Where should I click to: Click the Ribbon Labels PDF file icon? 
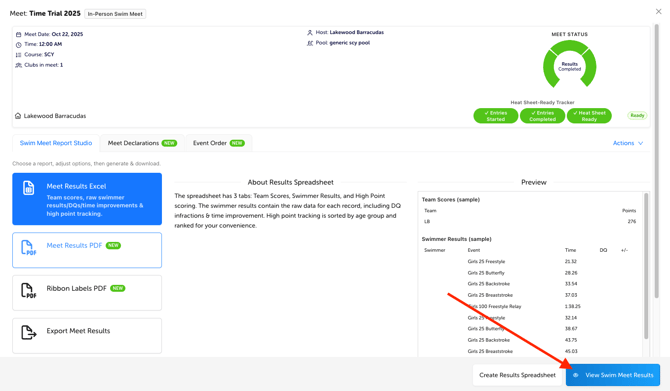28,291
